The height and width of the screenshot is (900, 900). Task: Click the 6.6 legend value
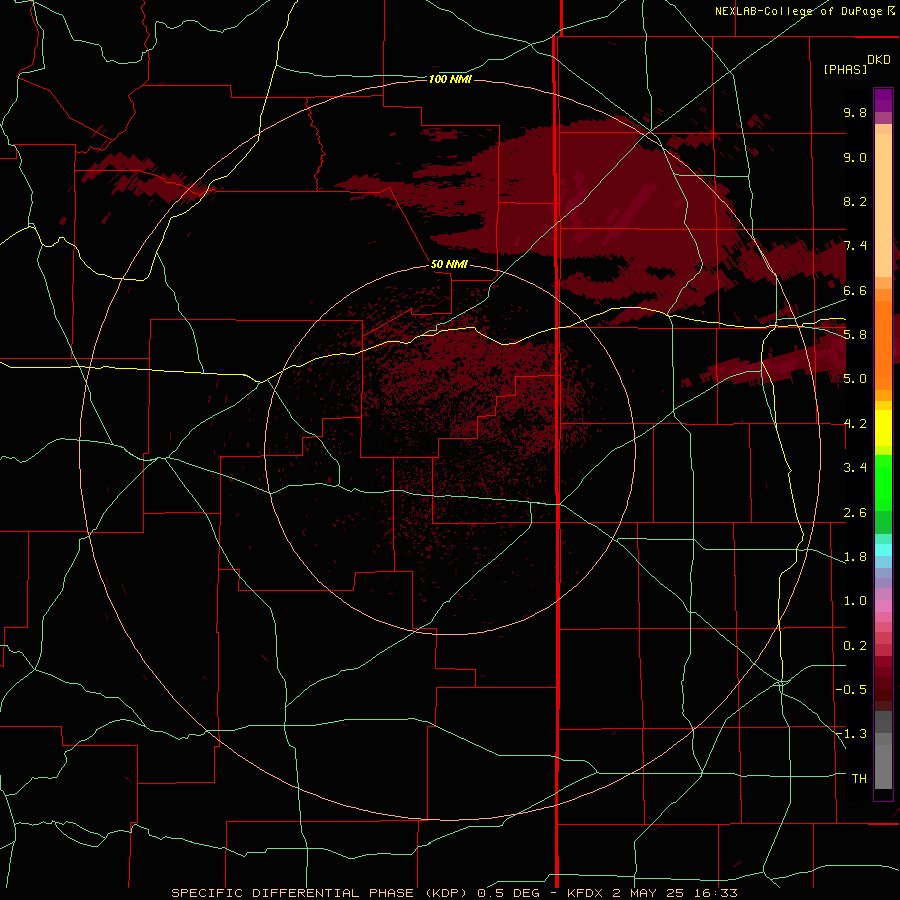(855, 290)
